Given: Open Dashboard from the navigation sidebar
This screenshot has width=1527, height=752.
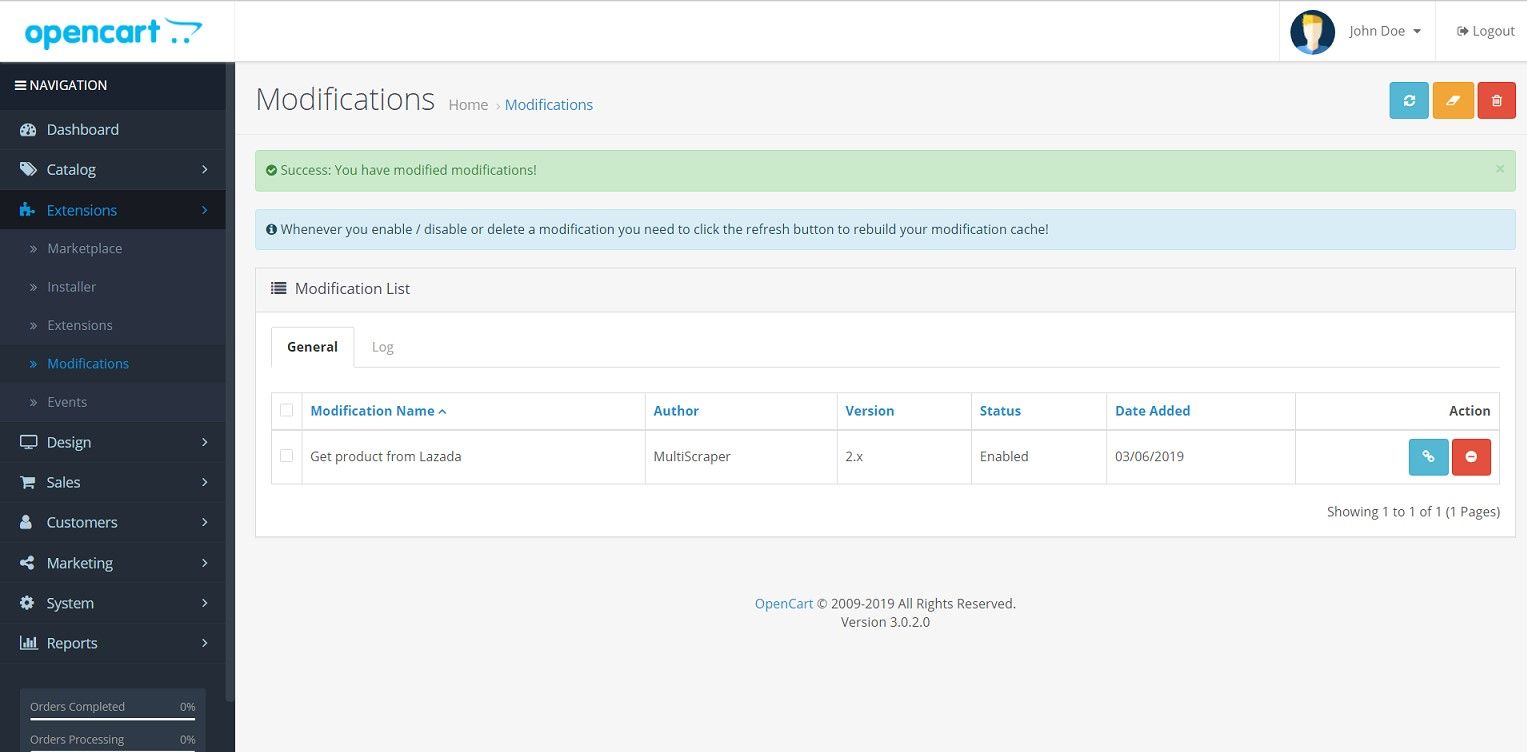Looking at the screenshot, I should (82, 130).
